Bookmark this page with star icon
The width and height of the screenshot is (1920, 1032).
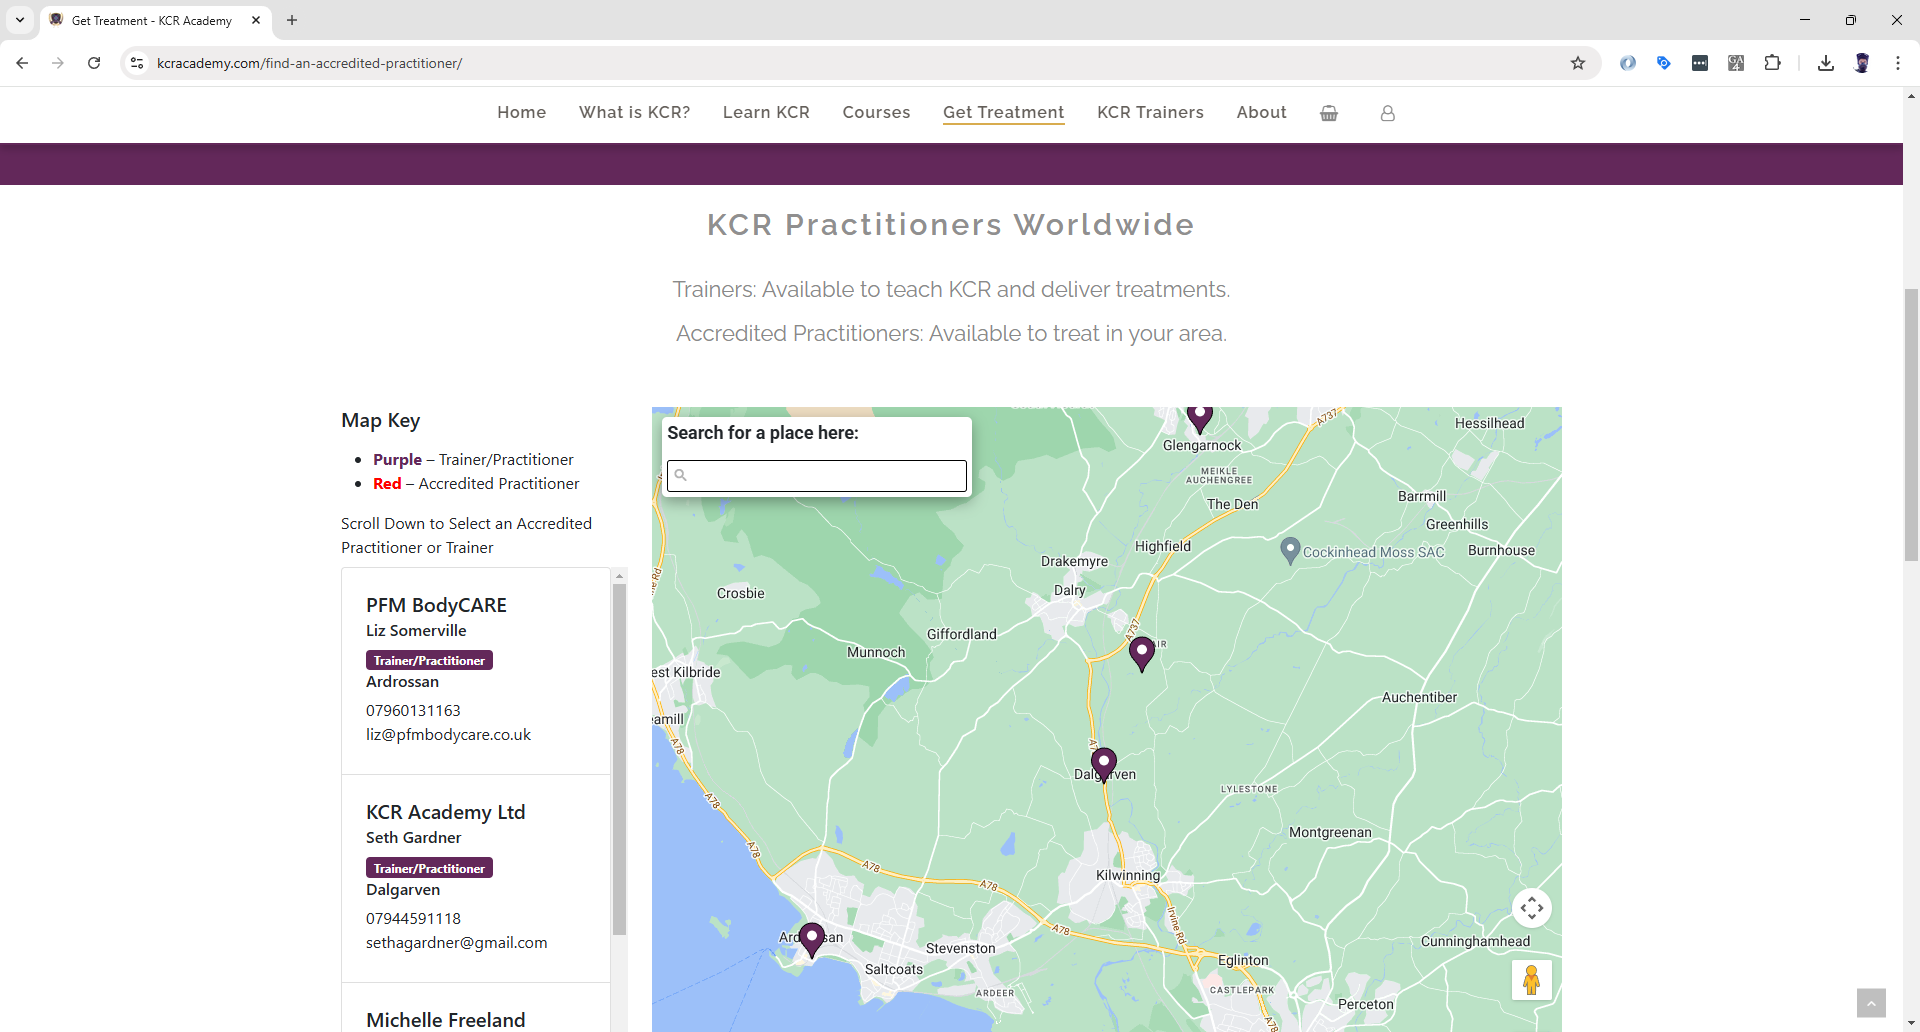click(x=1578, y=63)
